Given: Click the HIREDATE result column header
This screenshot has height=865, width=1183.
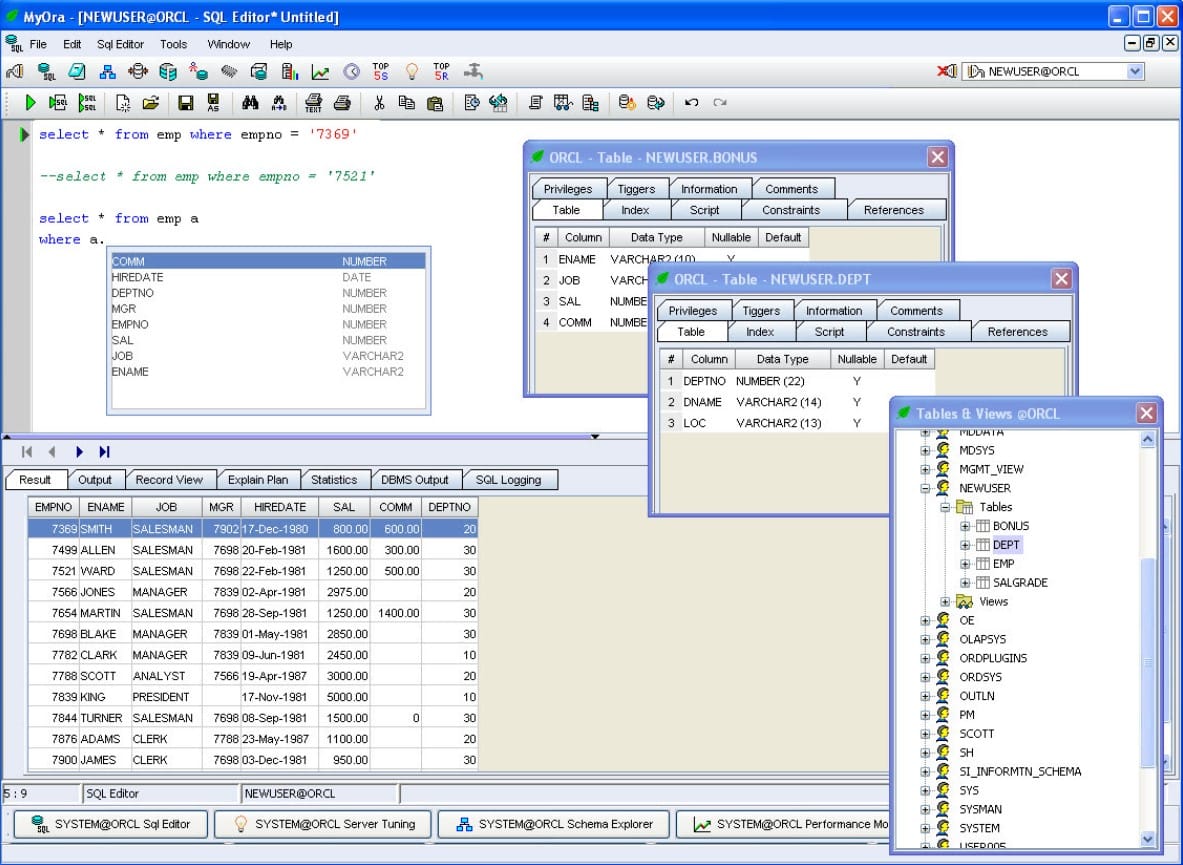Looking at the screenshot, I should 280,508.
